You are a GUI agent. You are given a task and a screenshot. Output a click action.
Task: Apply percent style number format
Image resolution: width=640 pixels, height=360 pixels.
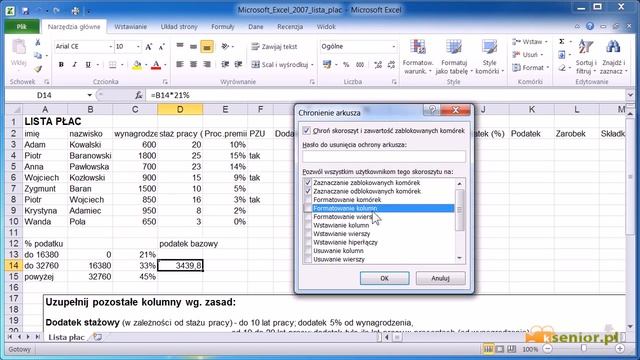[x=346, y=64]
